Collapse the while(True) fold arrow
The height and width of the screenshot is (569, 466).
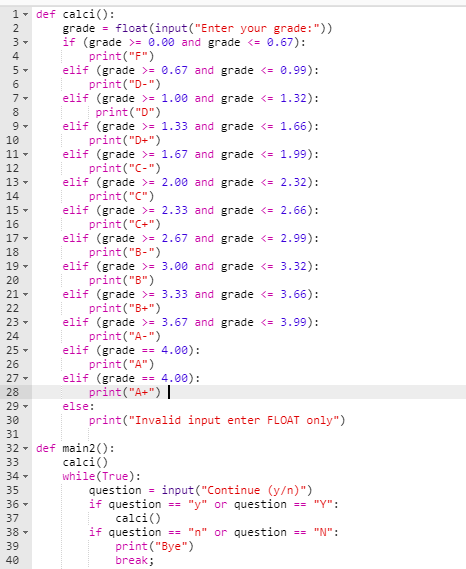pos(25,476)
